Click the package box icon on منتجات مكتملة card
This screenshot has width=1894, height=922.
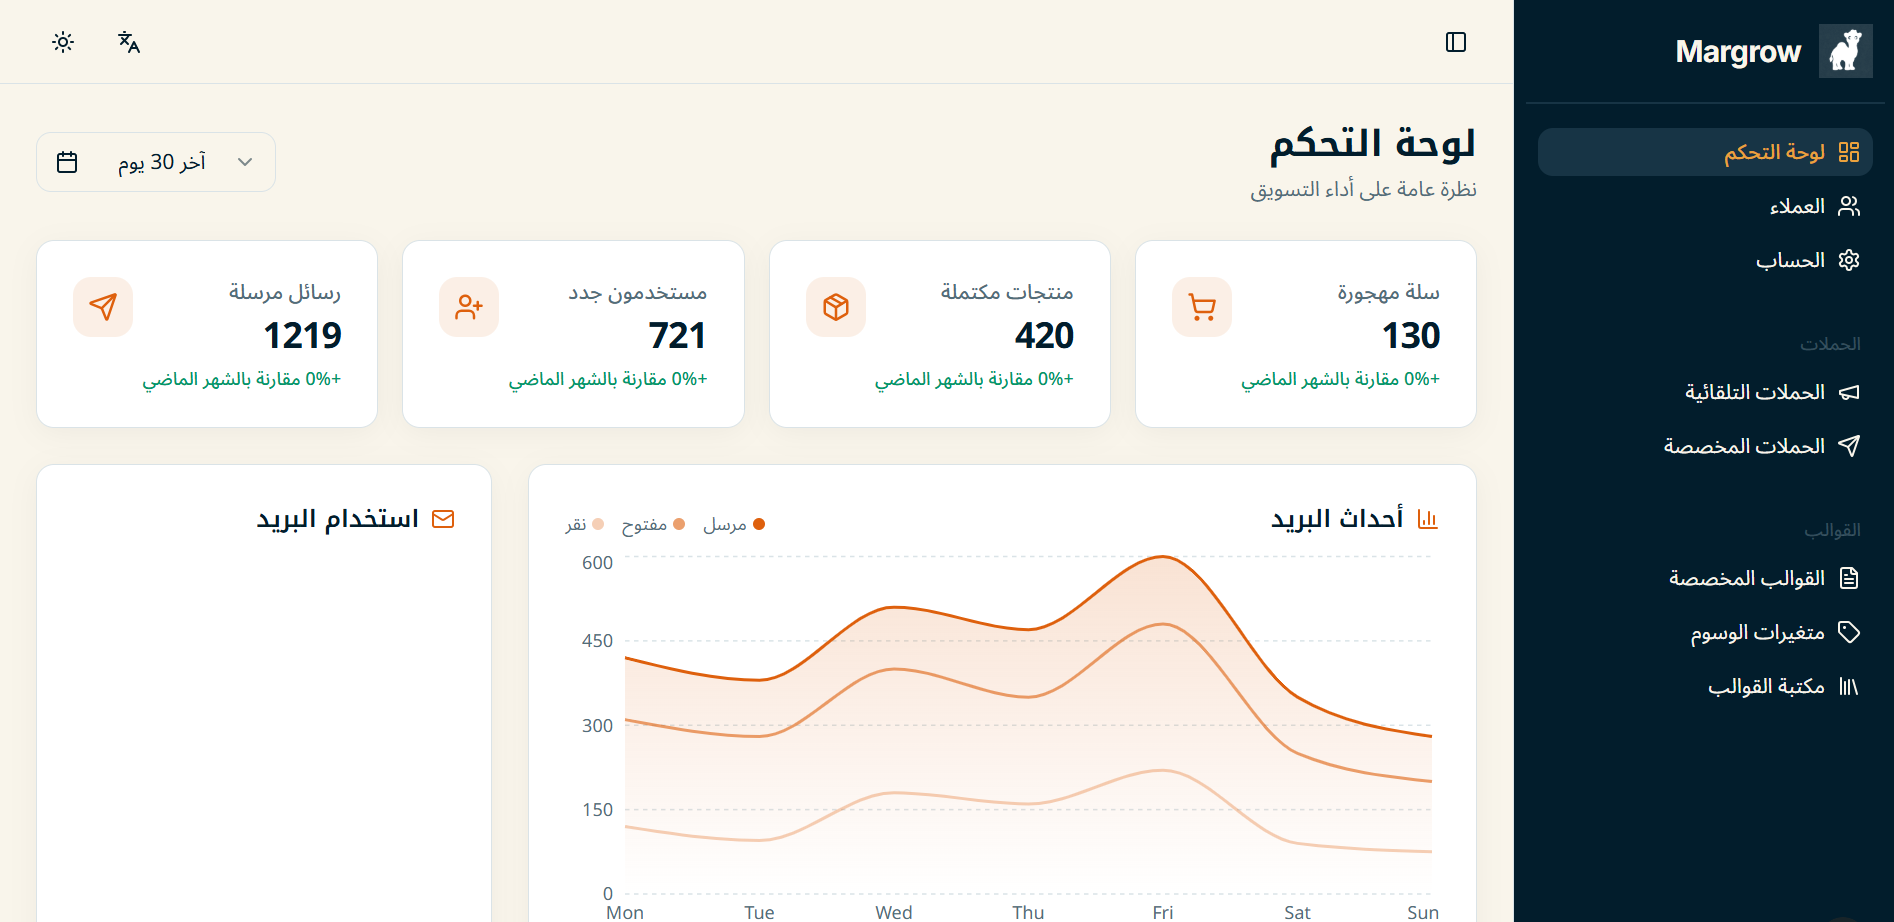836,307
